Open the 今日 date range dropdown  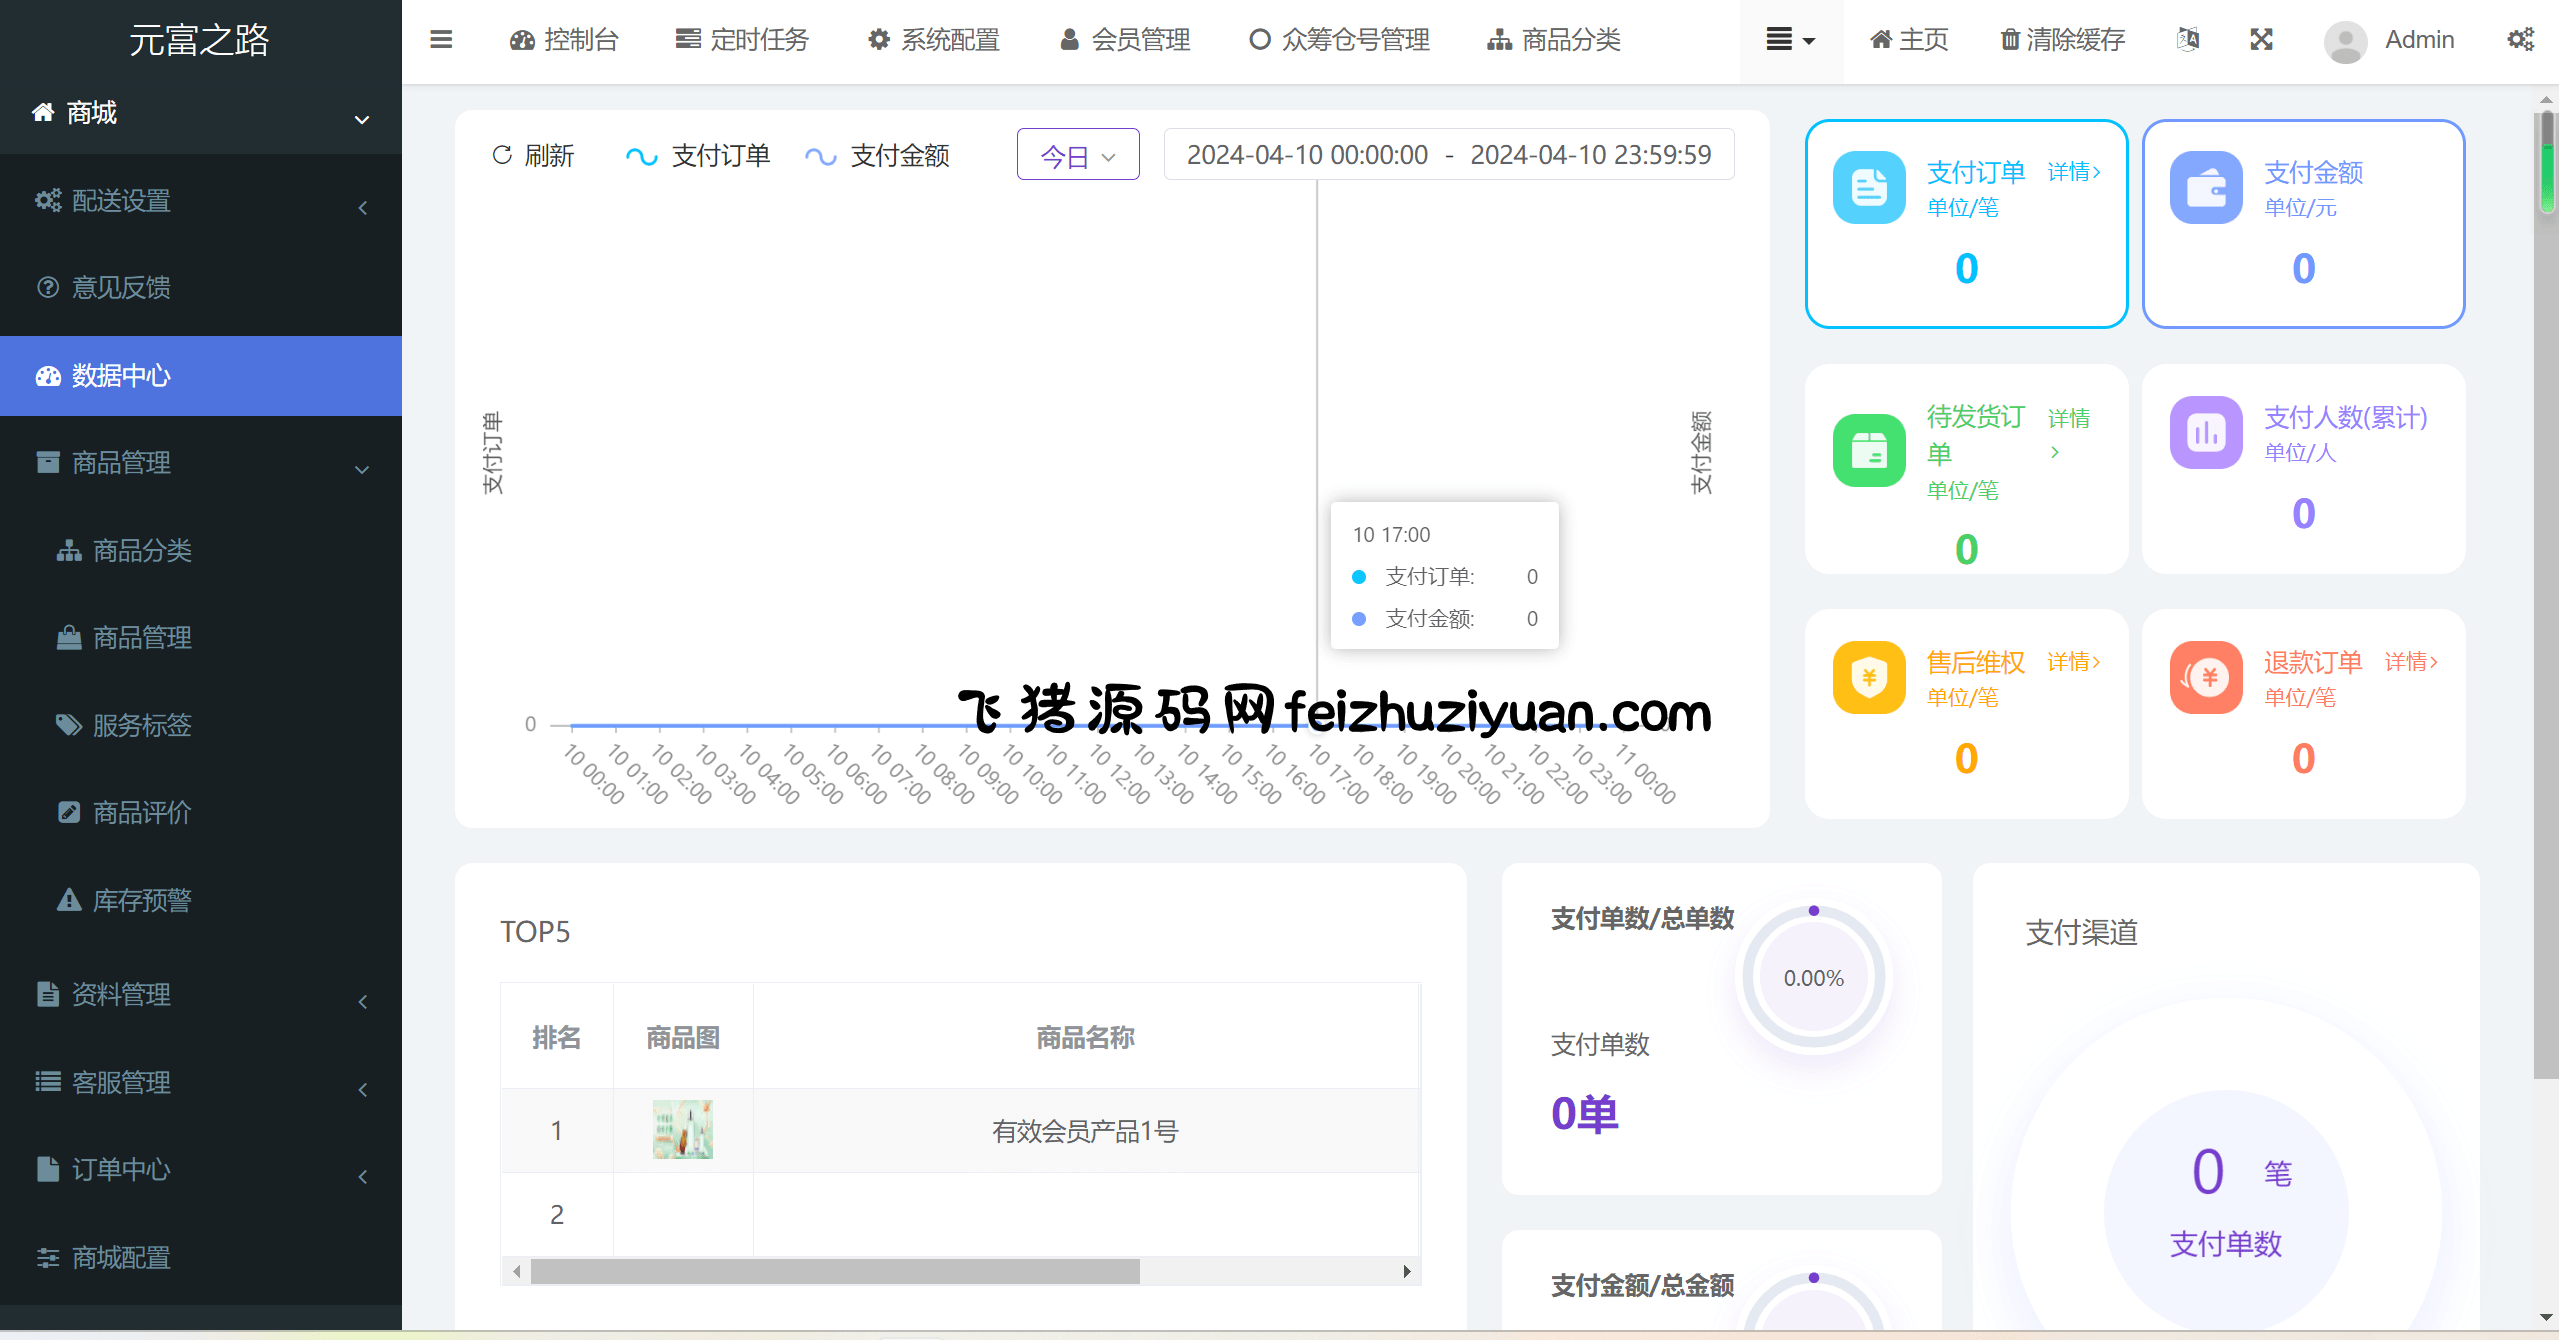coord(1077,155)
